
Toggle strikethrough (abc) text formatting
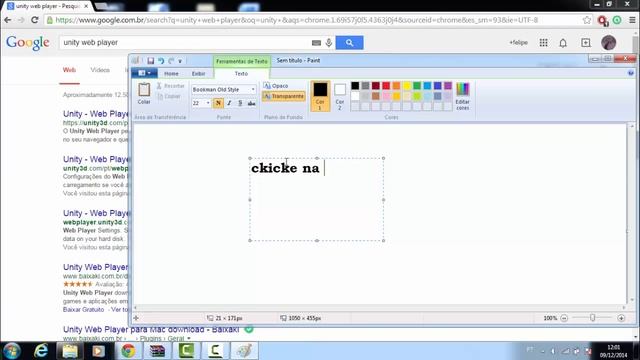pos(251,103)
